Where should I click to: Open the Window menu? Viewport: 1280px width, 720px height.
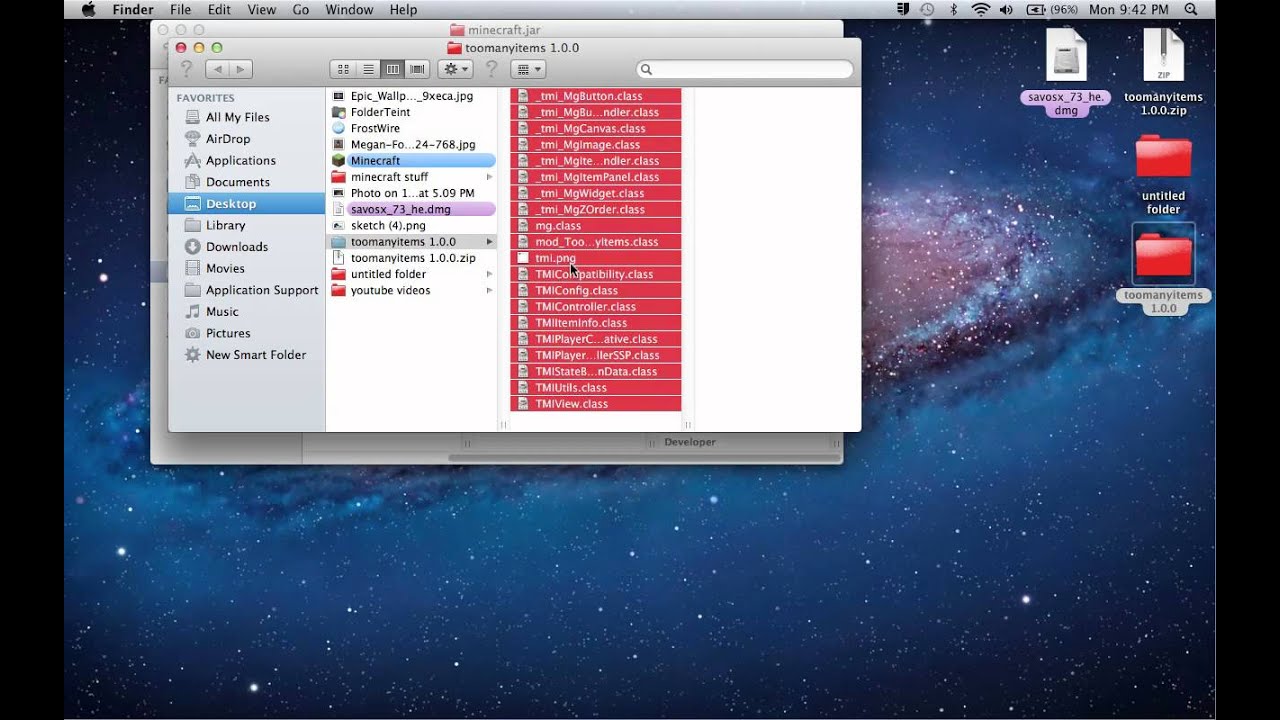pos(349,9)
